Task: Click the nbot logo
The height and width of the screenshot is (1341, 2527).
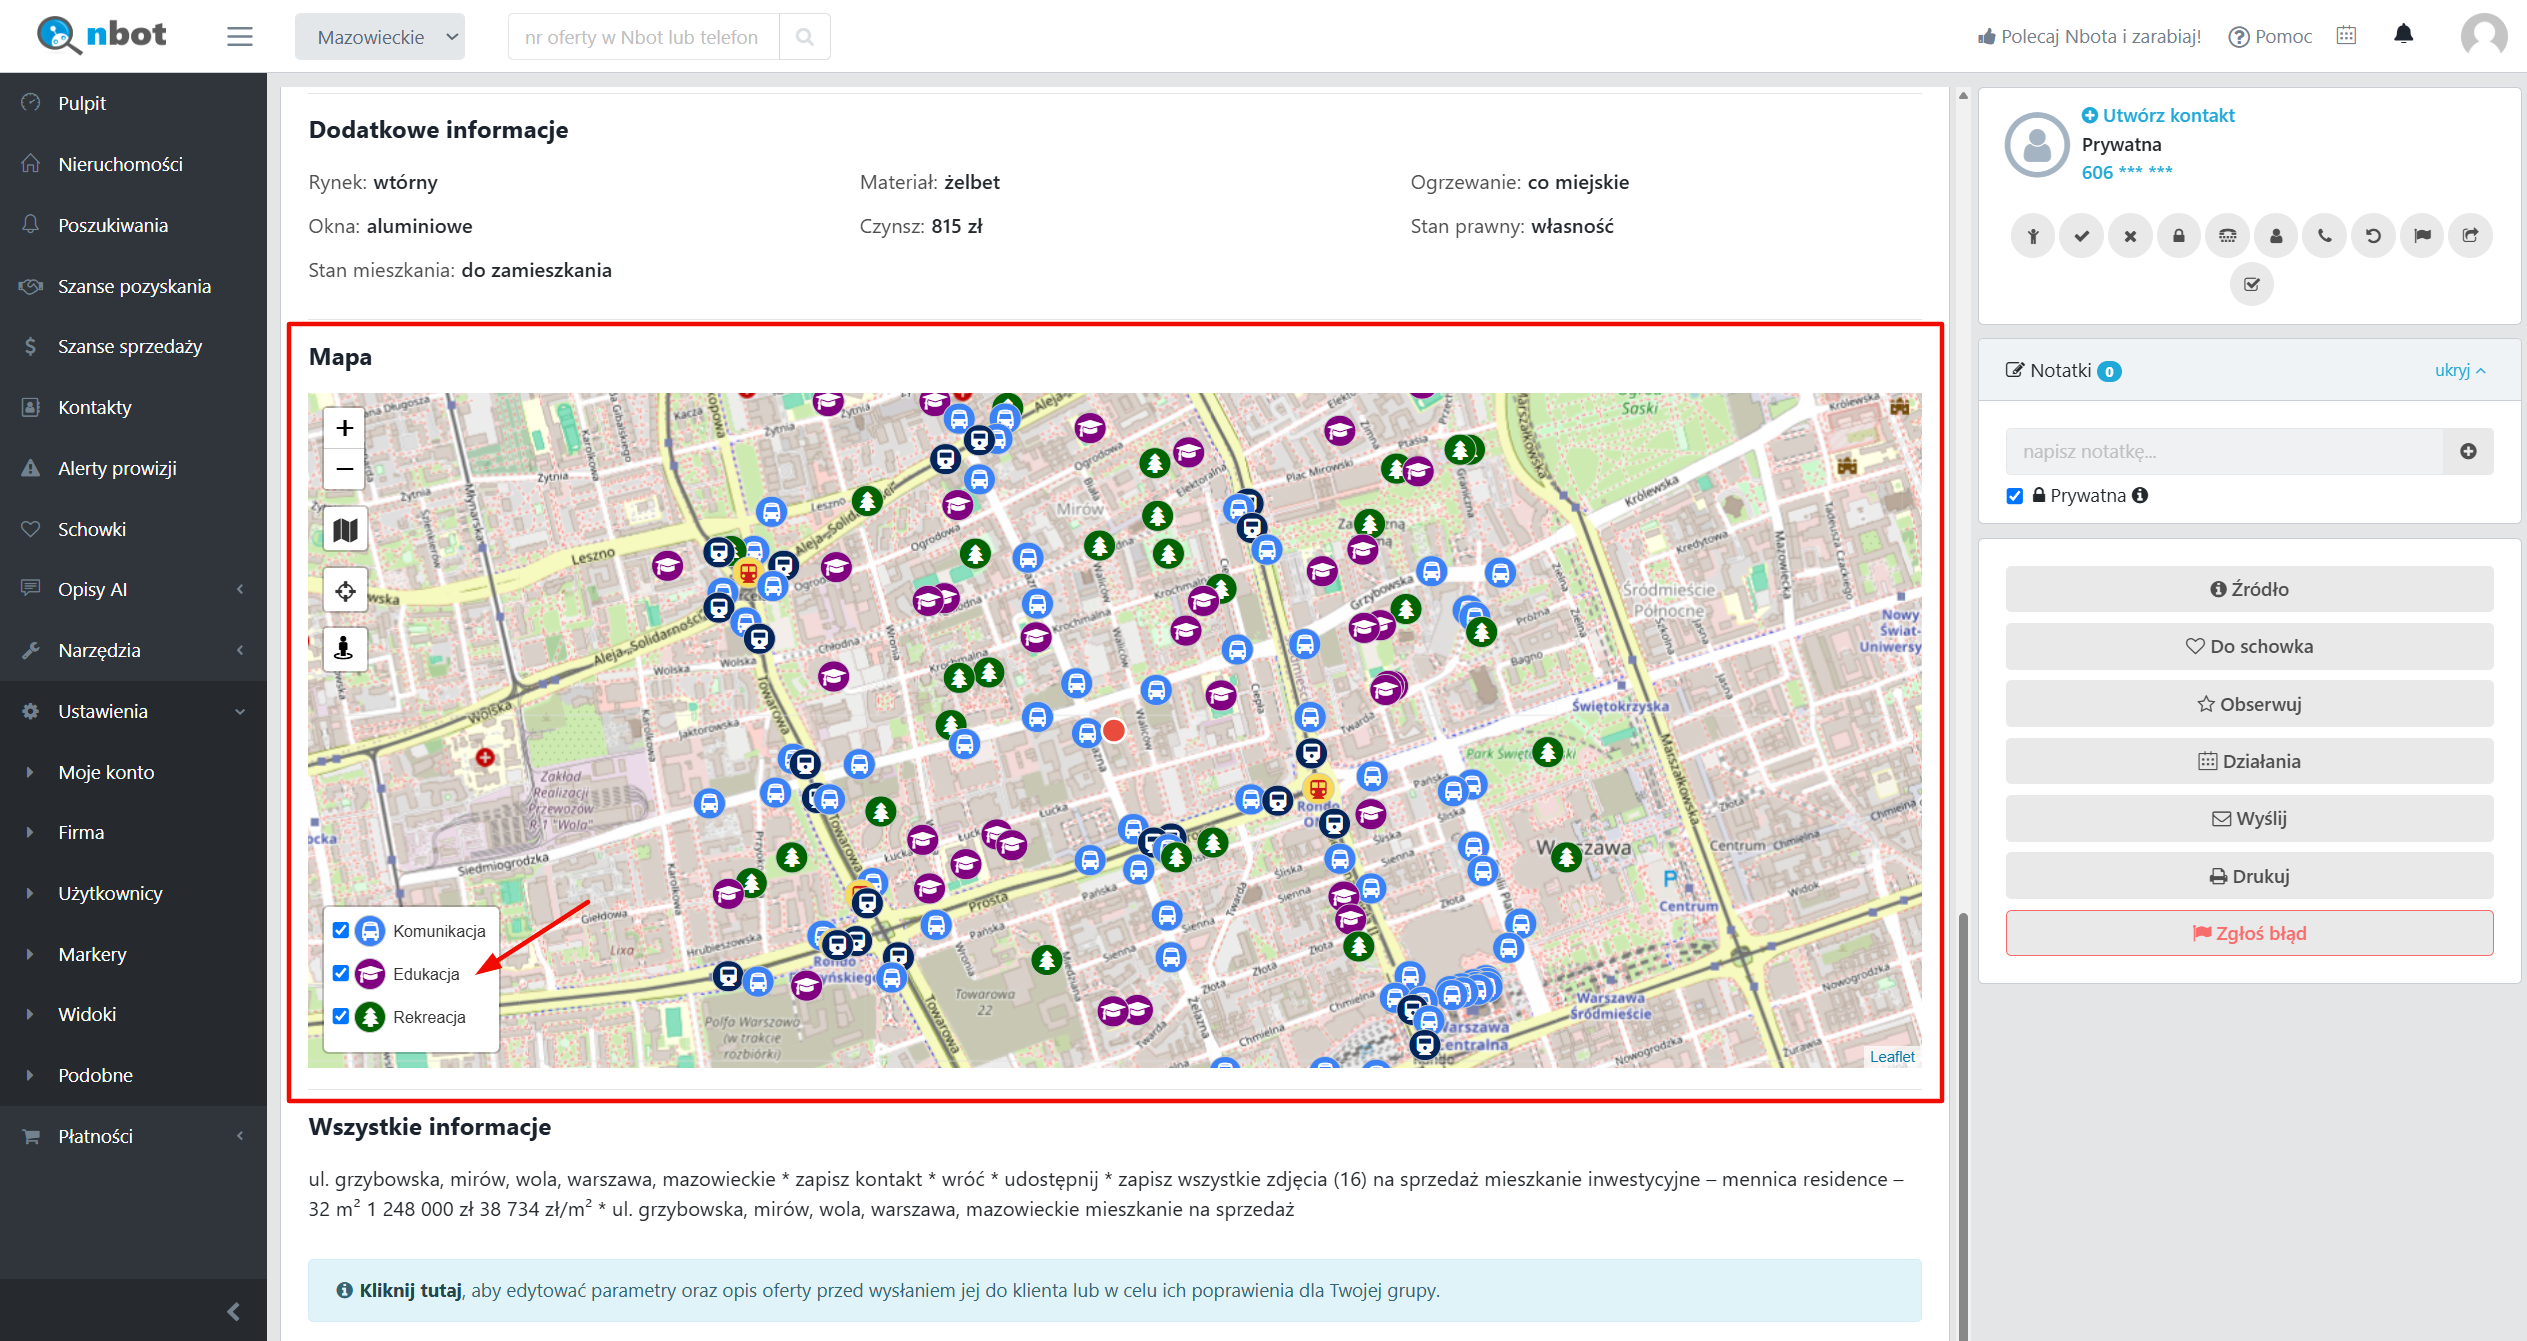Action: point(101,35)
